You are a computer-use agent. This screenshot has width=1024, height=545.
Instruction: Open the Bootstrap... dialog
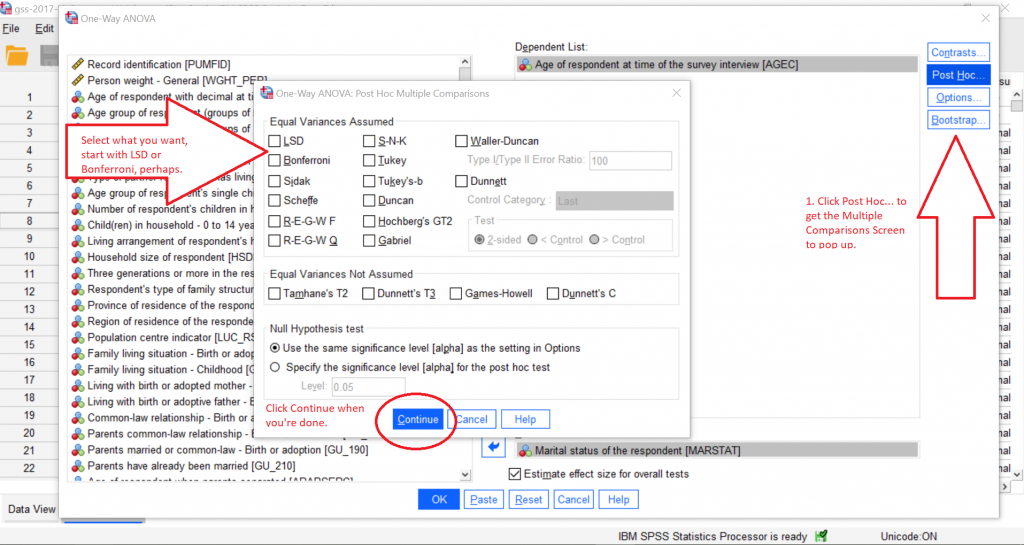point(958,120)
